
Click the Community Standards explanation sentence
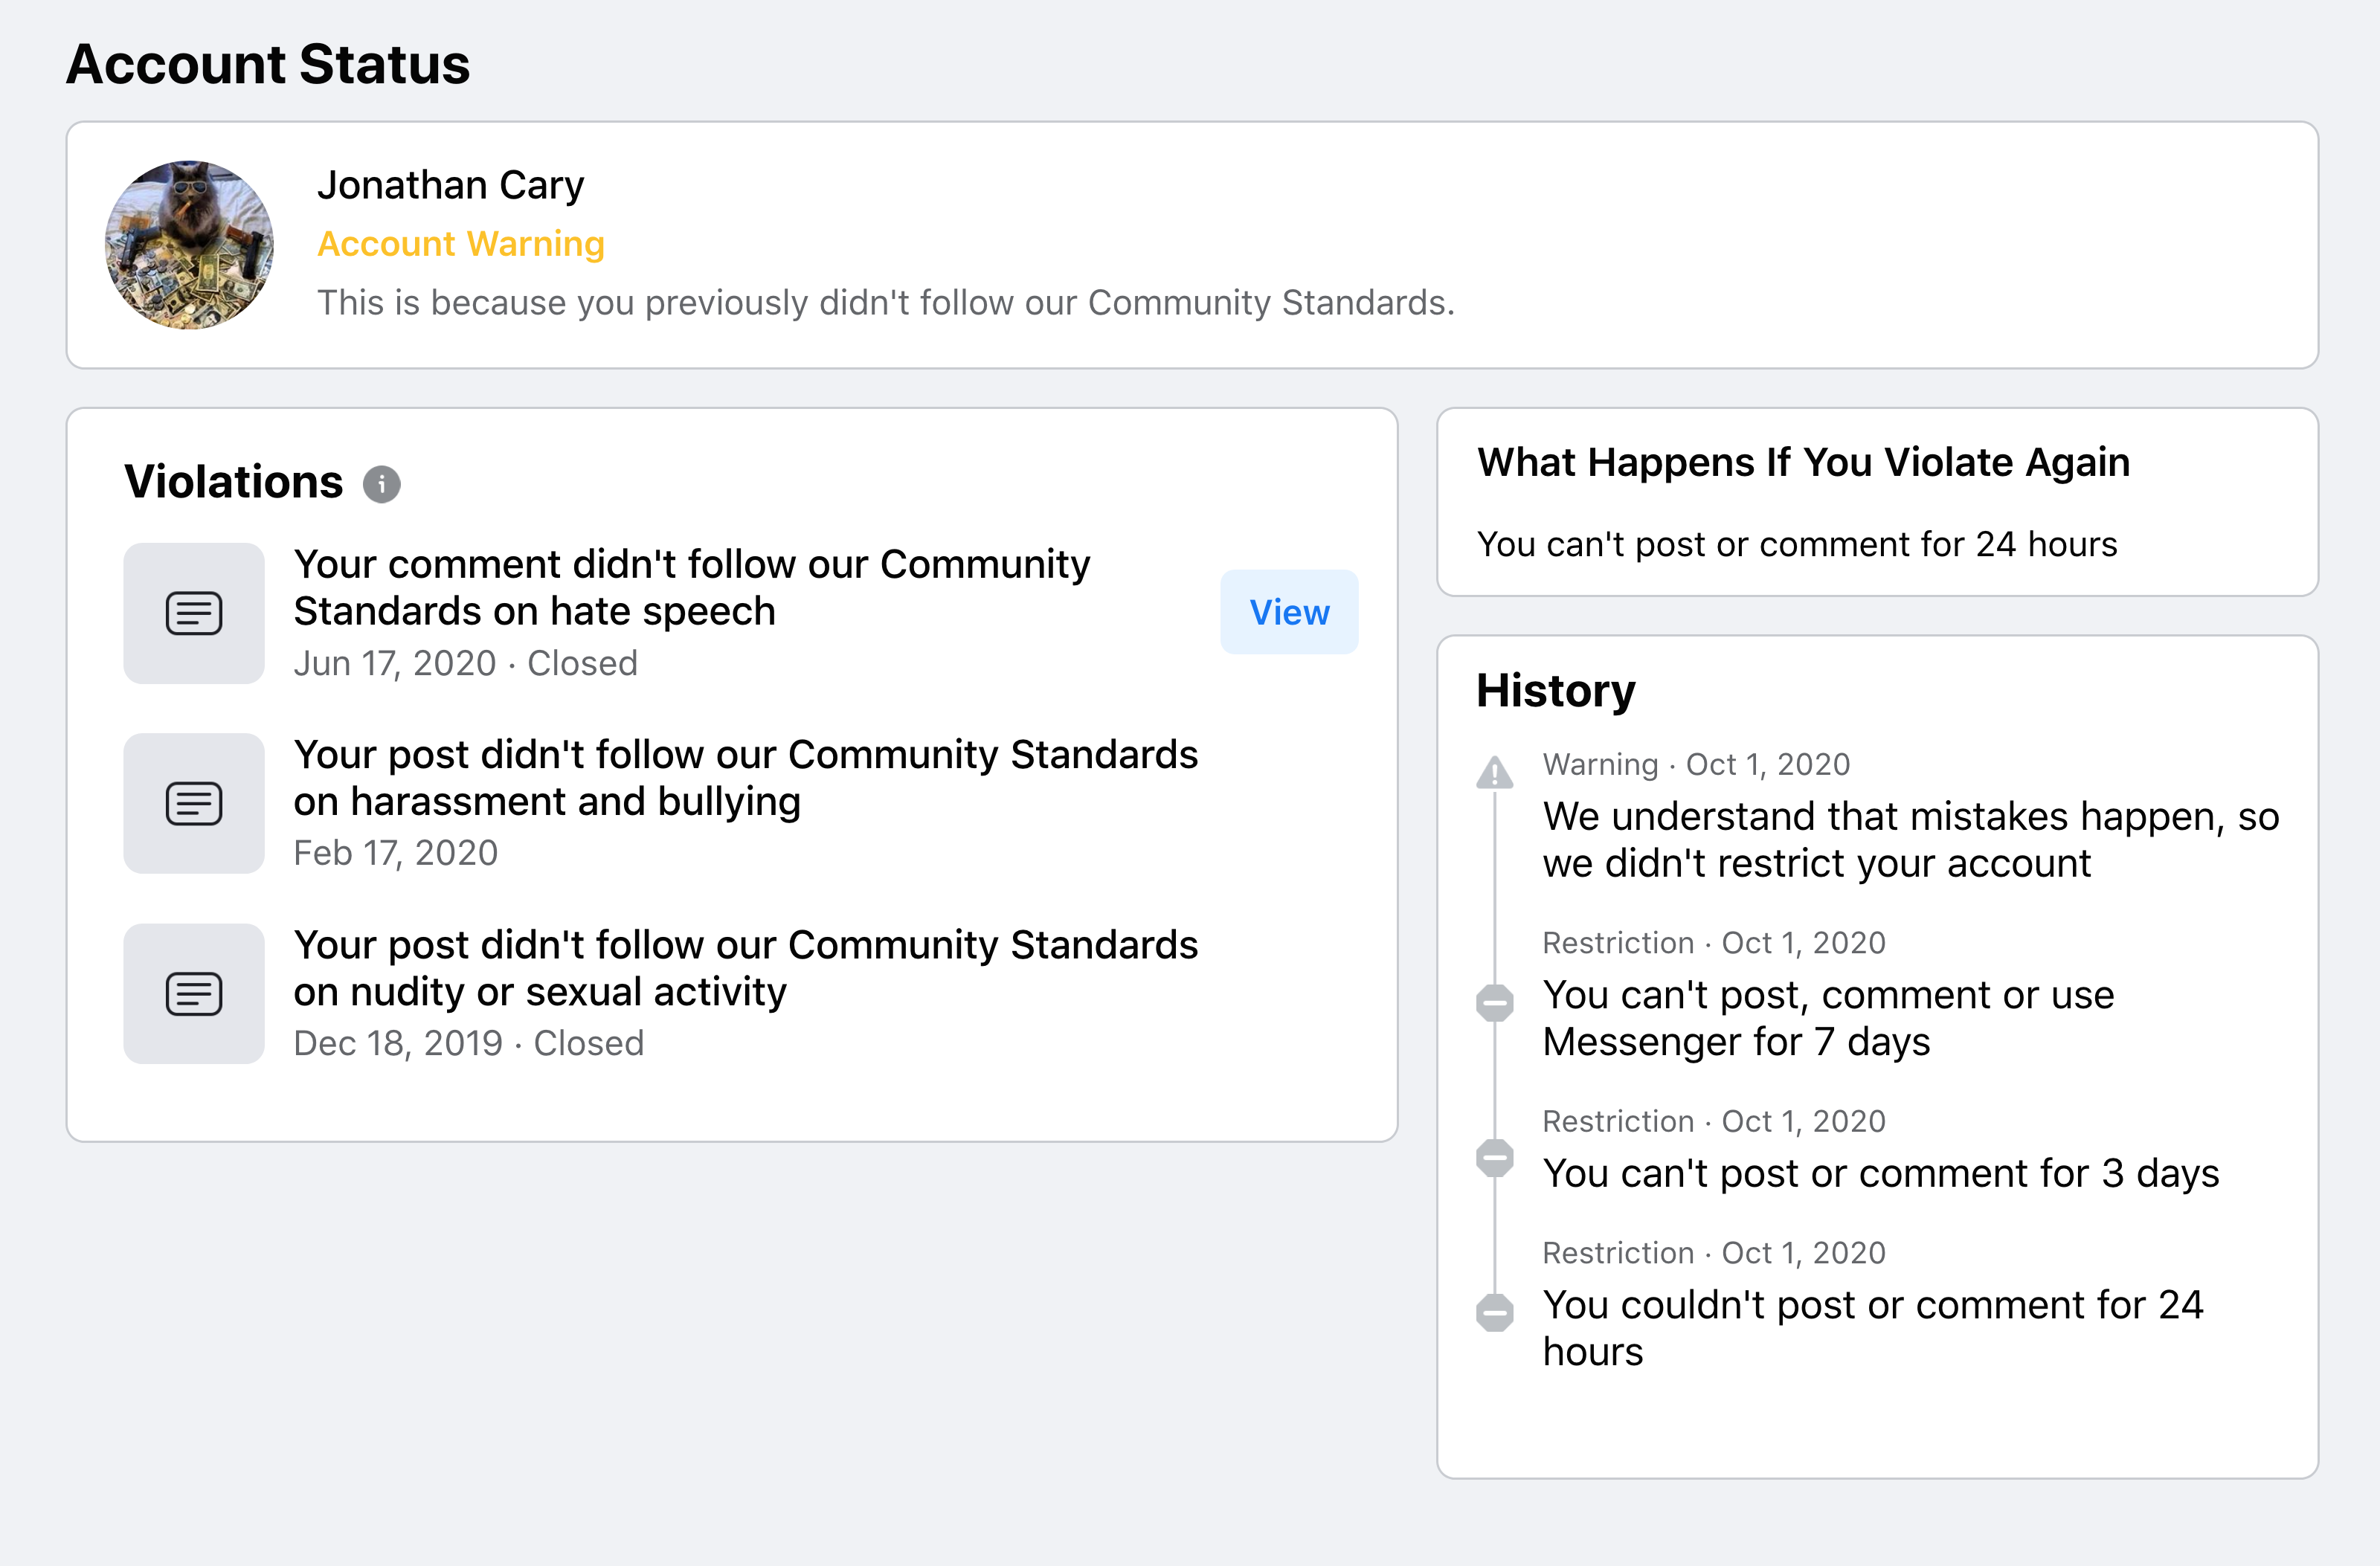click(886, 303)
